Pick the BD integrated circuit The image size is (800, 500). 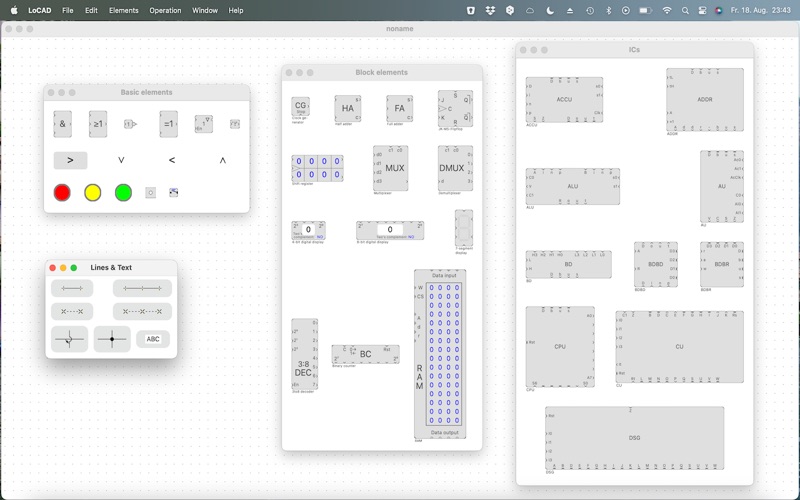568,264
